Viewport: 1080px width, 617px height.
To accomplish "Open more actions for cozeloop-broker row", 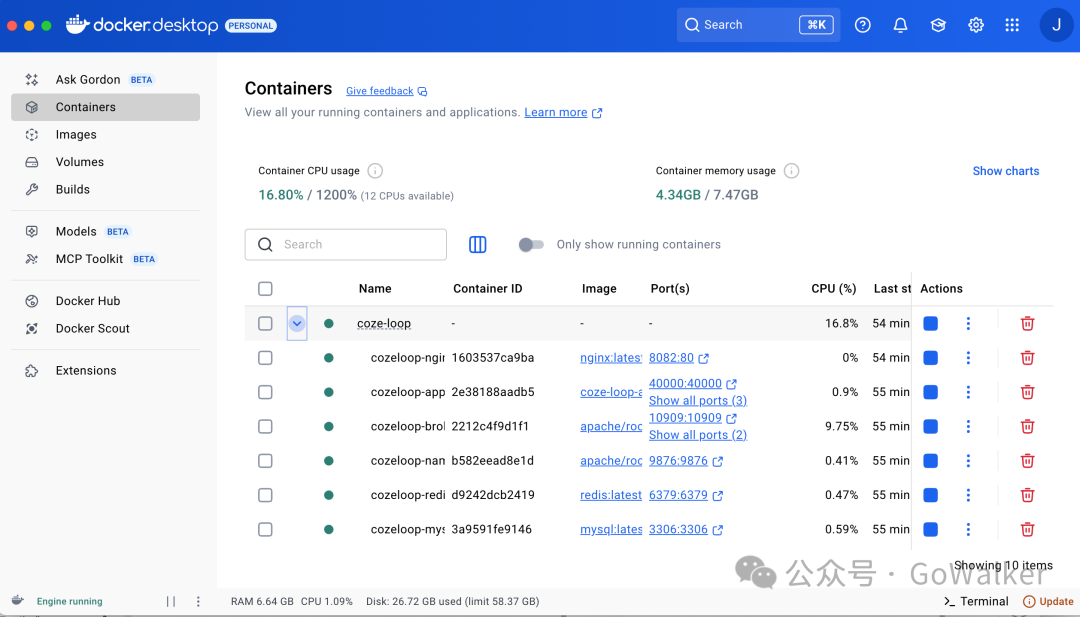I will coord(968,426).
